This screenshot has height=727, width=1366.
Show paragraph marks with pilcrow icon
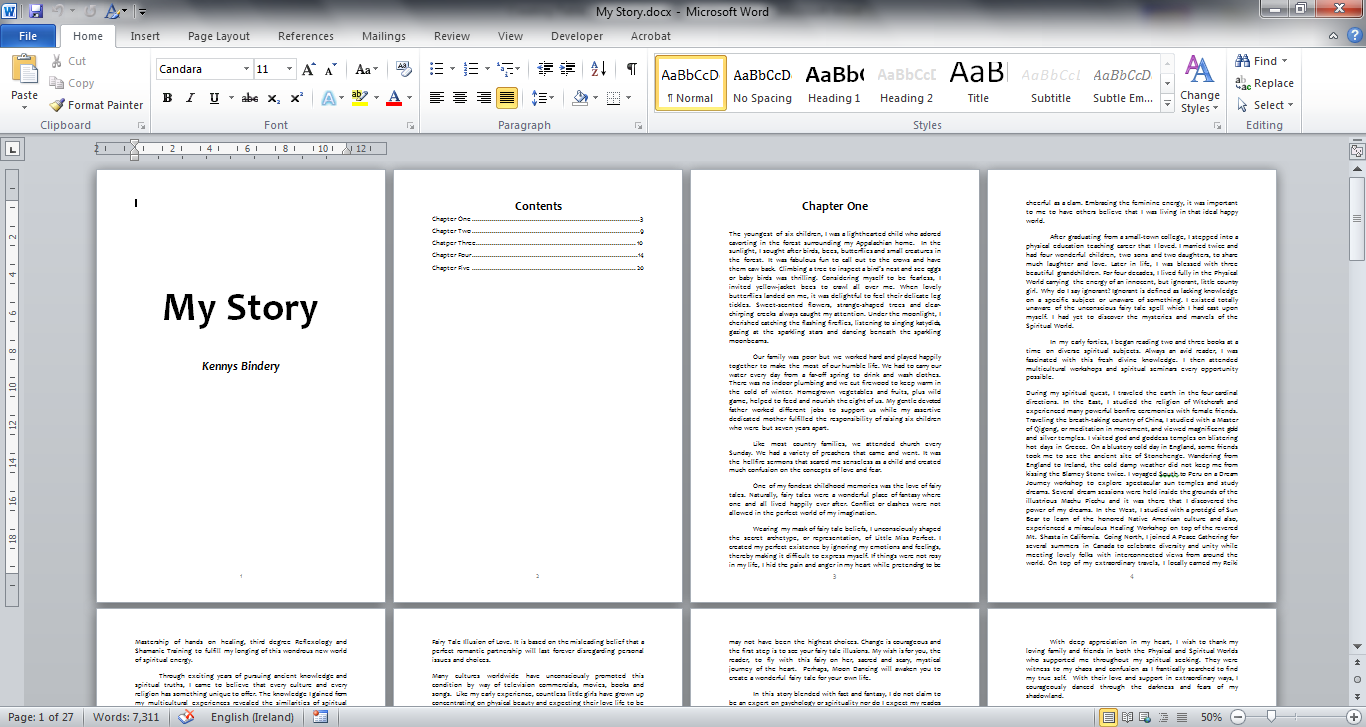631,69
